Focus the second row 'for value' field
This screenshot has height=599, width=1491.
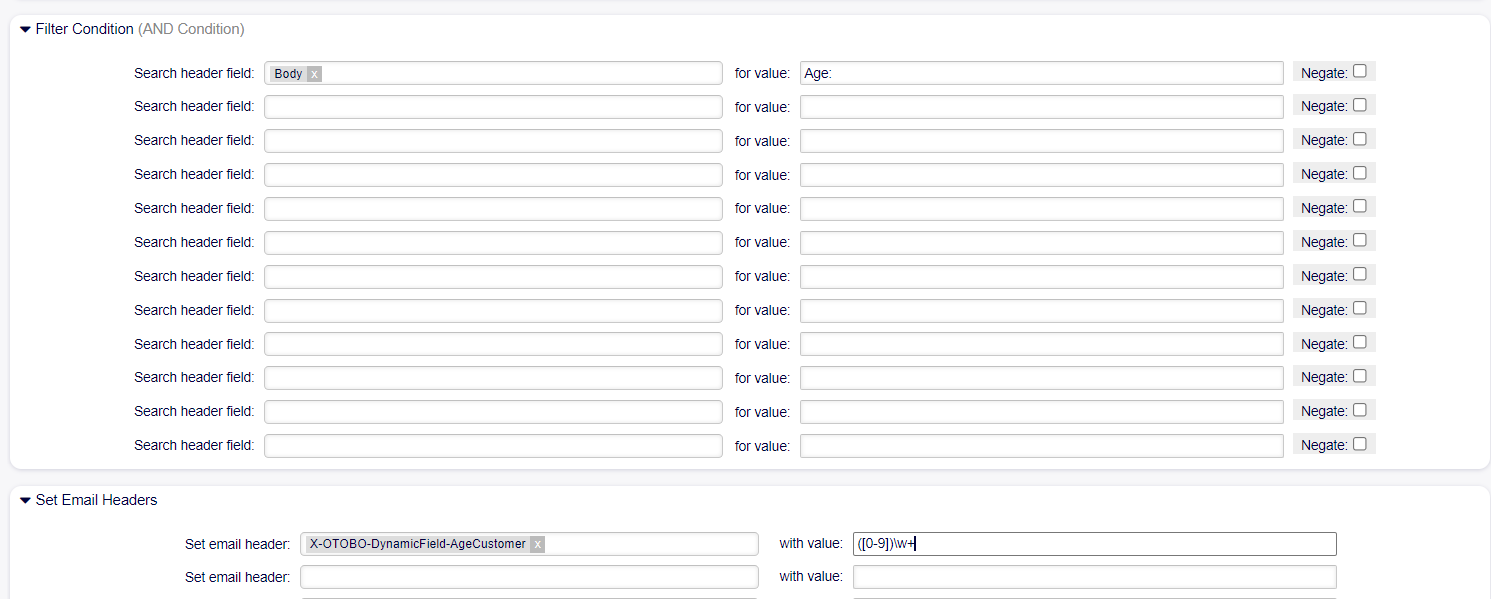1040,107
